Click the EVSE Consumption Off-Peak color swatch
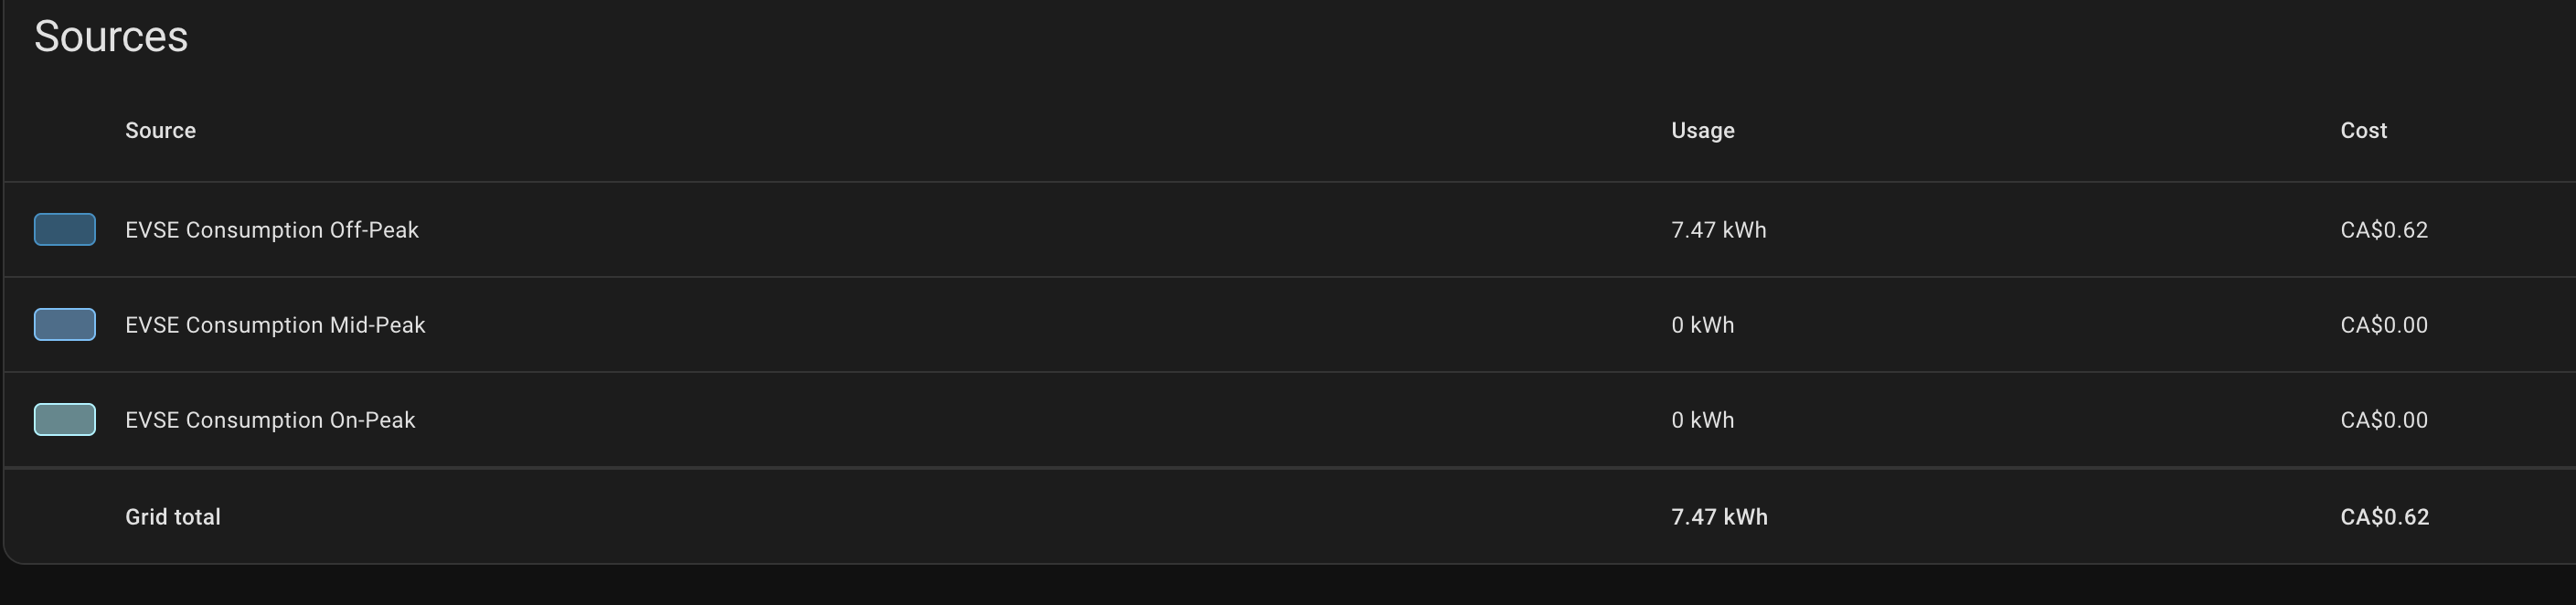Viewport: 2576px width, 605px height. pyautogui.click(x=65, y=229)
